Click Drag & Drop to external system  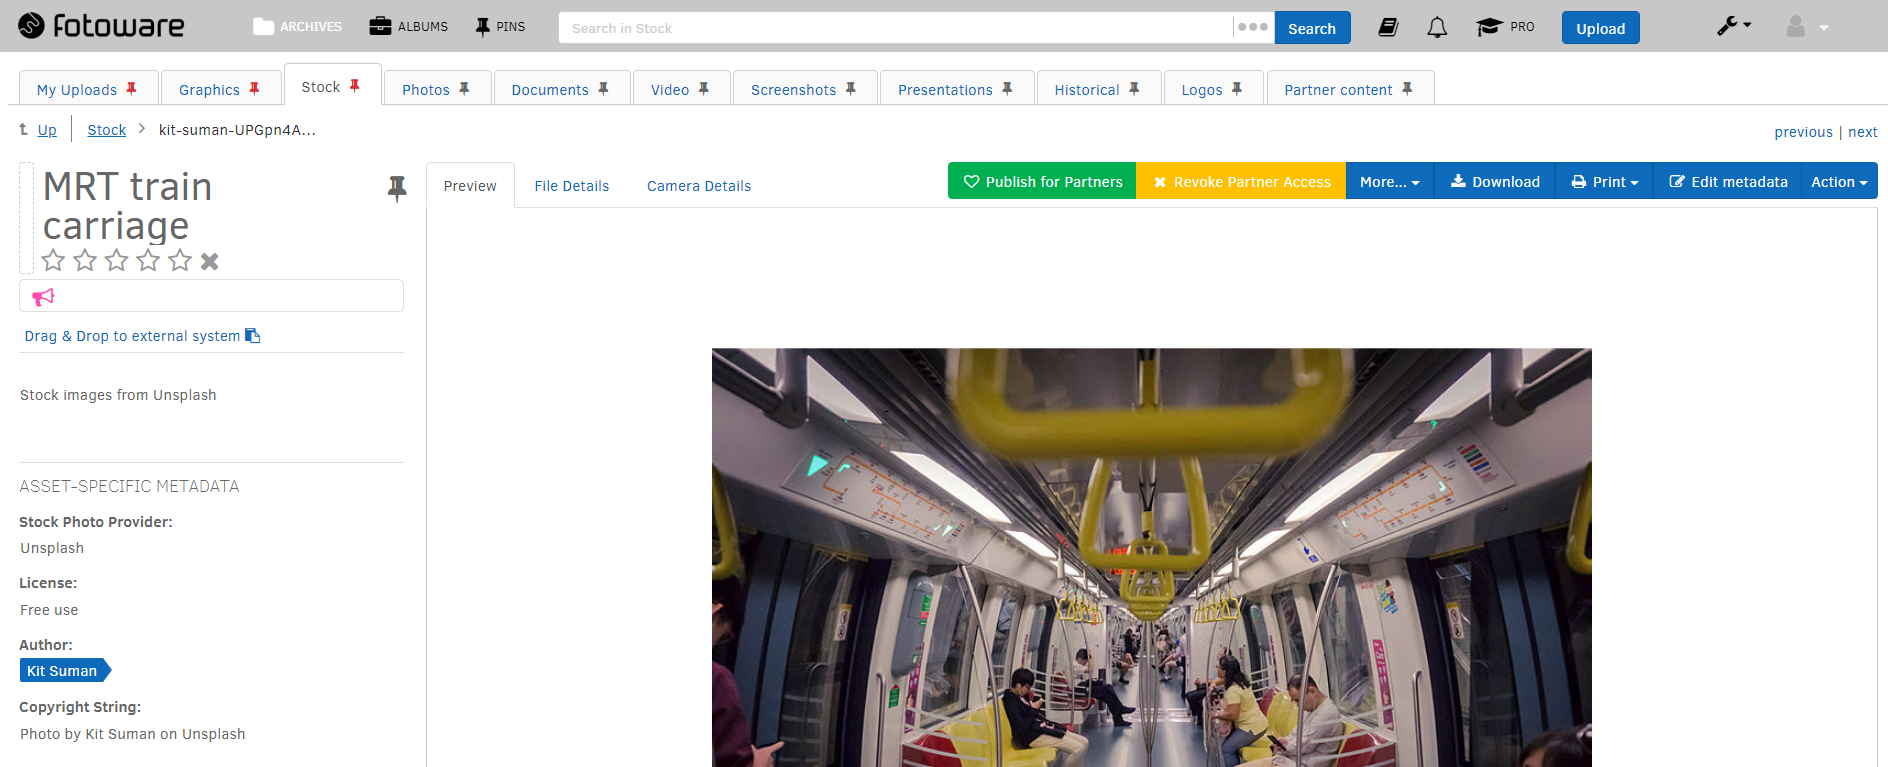pos(142,336)
